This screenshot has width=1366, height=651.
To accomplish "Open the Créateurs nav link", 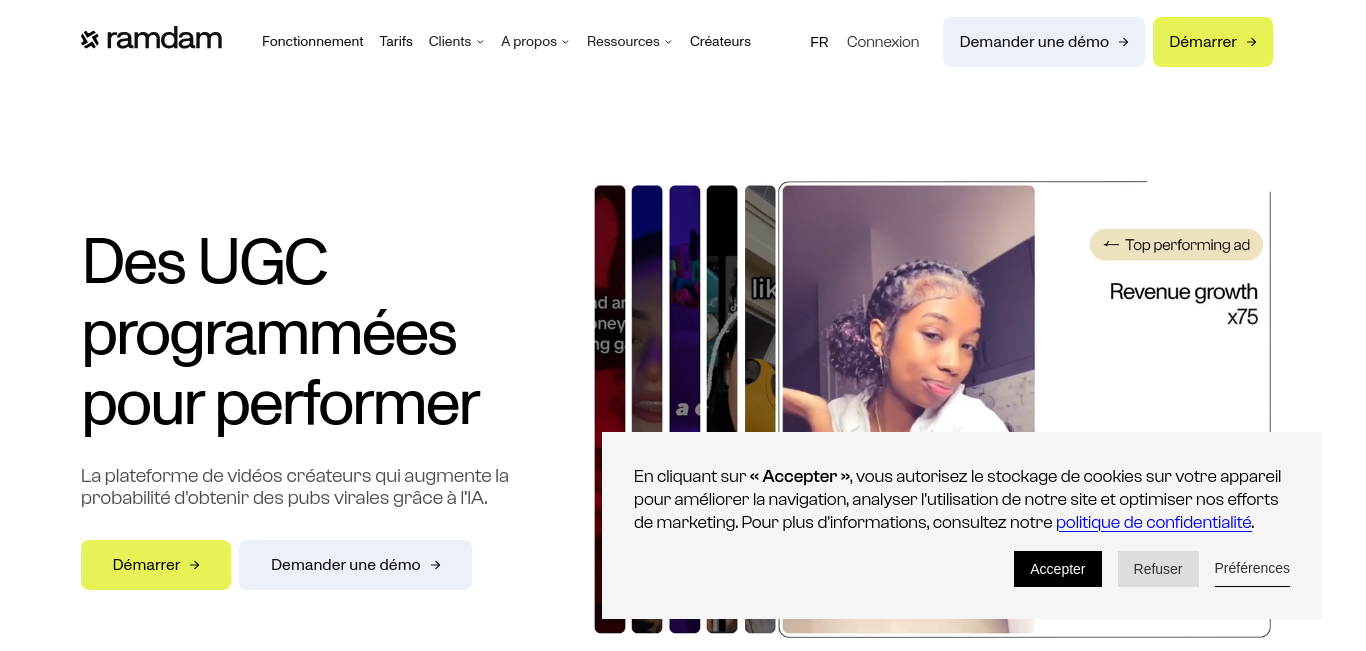I will pos(720,42).
